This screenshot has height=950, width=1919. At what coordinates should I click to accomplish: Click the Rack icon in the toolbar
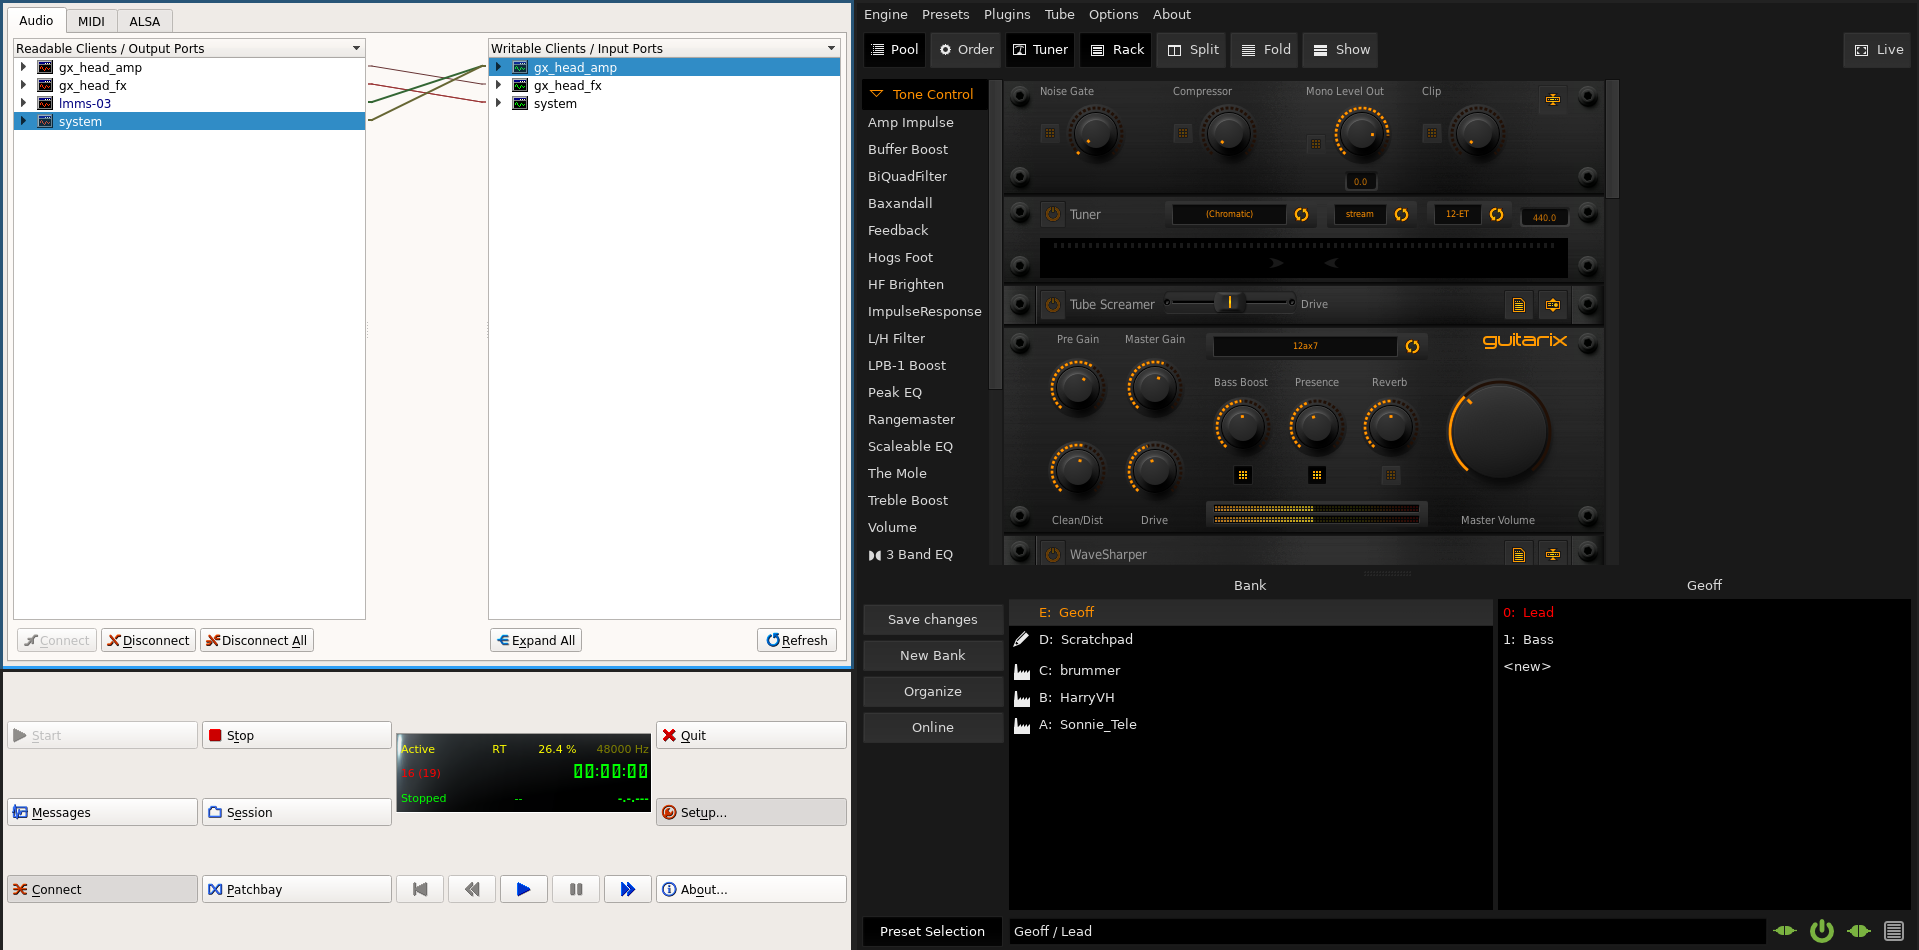pos(1114,49)
